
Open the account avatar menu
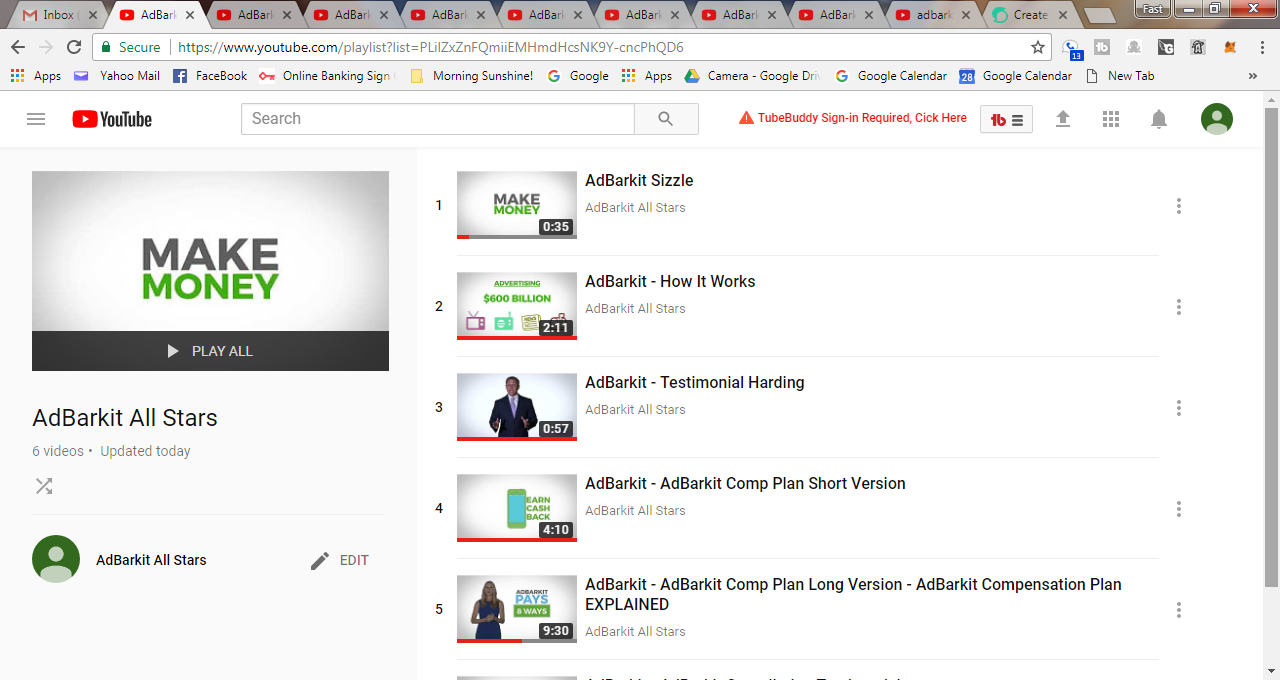click(x=1217, y=119)
